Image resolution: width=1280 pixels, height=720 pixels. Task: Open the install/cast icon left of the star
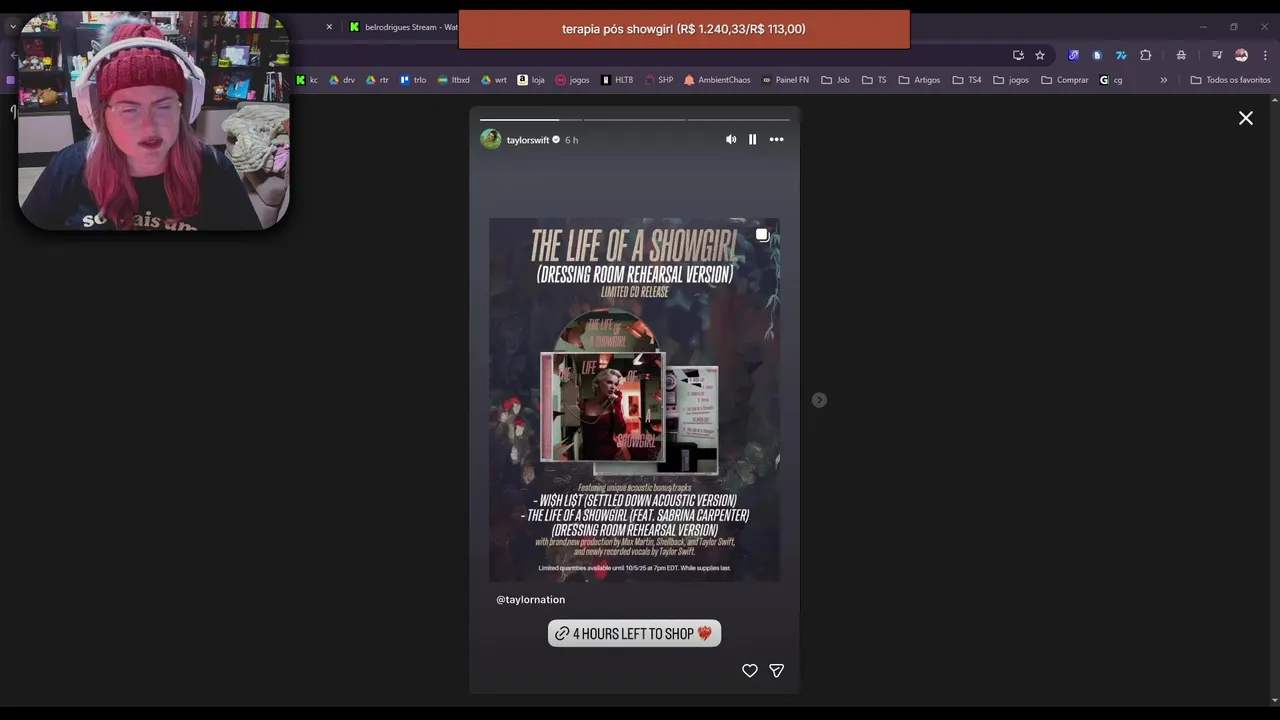pos(1018,55)
